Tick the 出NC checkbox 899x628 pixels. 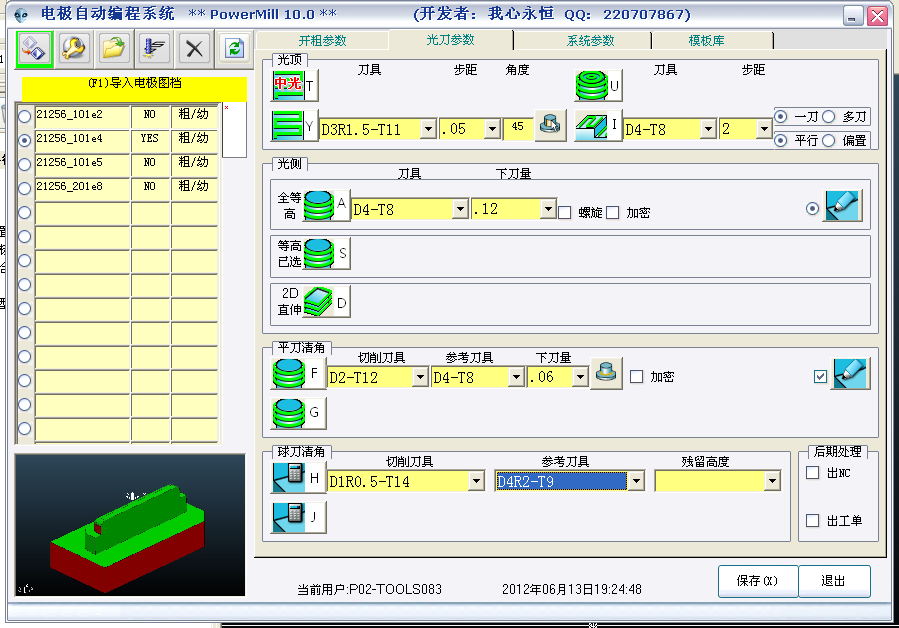click(812, 473)
